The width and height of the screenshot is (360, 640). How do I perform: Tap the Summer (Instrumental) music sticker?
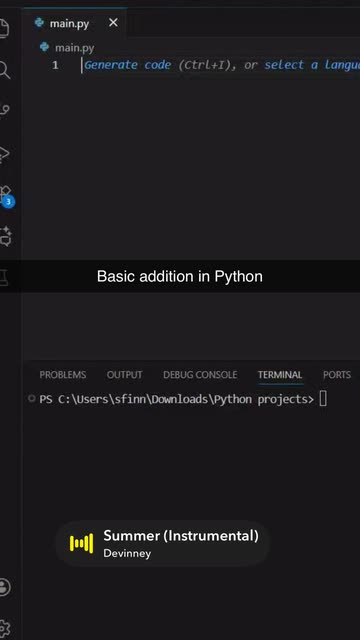click(163, 543)
